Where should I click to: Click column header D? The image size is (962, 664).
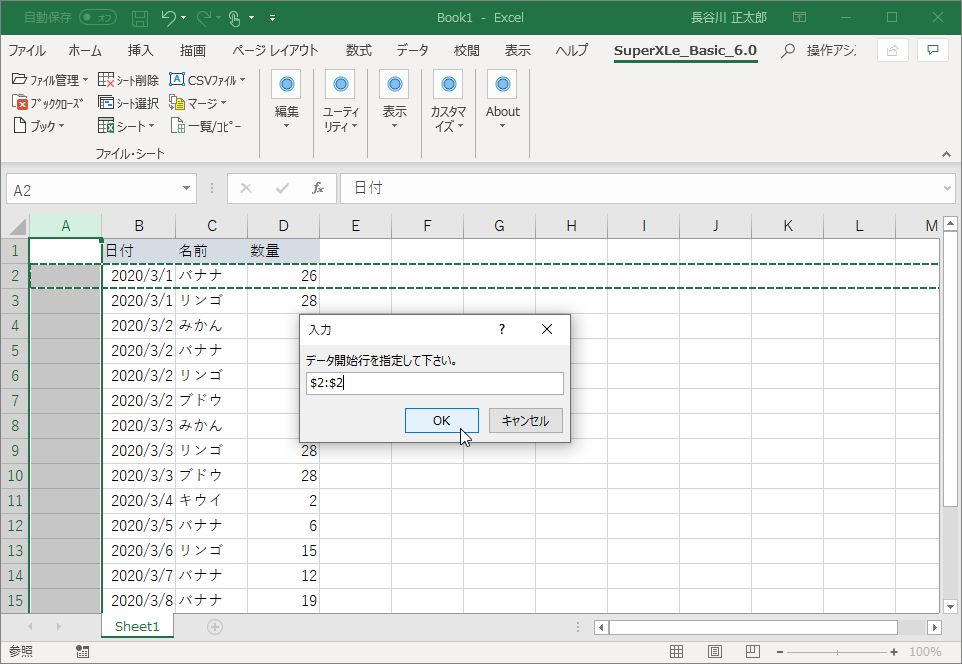283,226
